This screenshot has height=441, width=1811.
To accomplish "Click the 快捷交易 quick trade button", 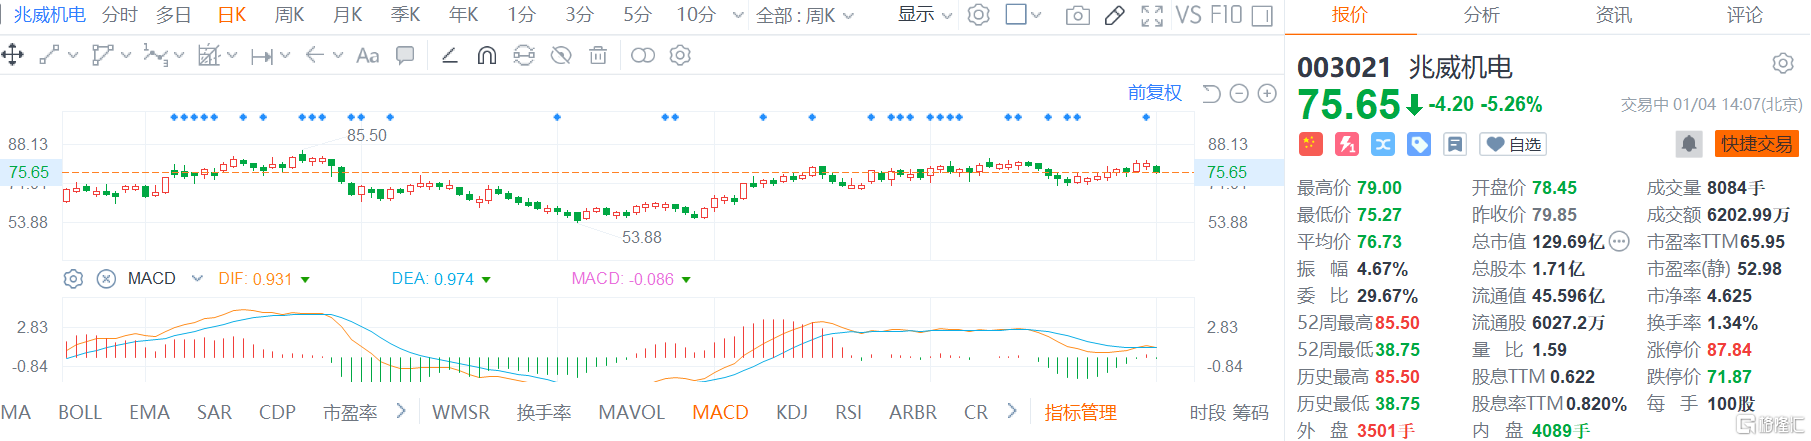I will pos(1756,144).
